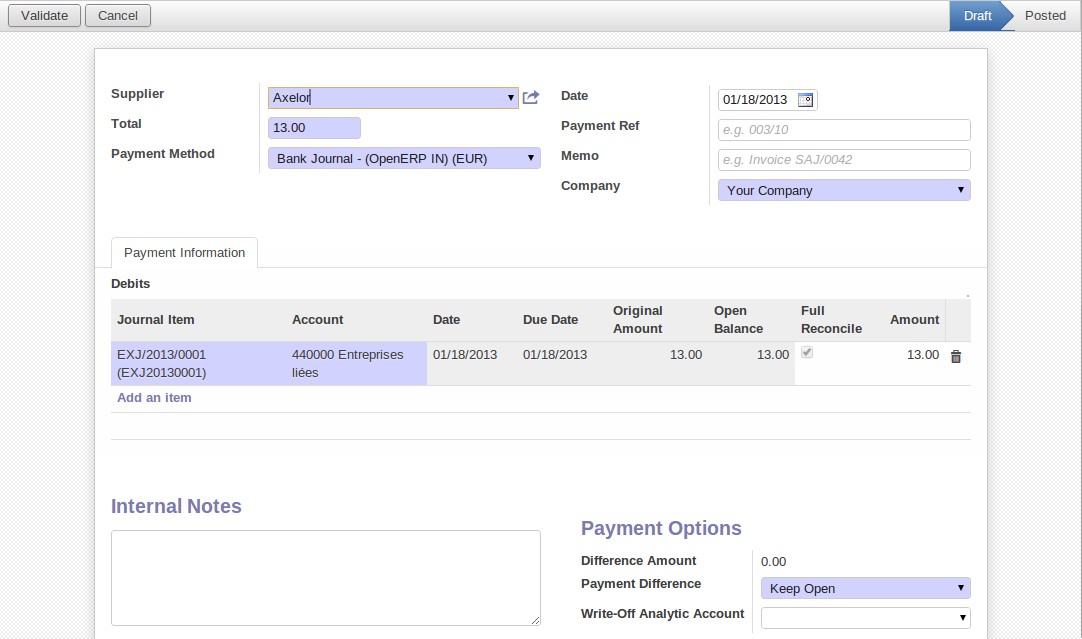Viewport: 1082px width, 639px height.
Task: Delete the EXJ/2013/0001 debit line
Action: click(955, 356)
